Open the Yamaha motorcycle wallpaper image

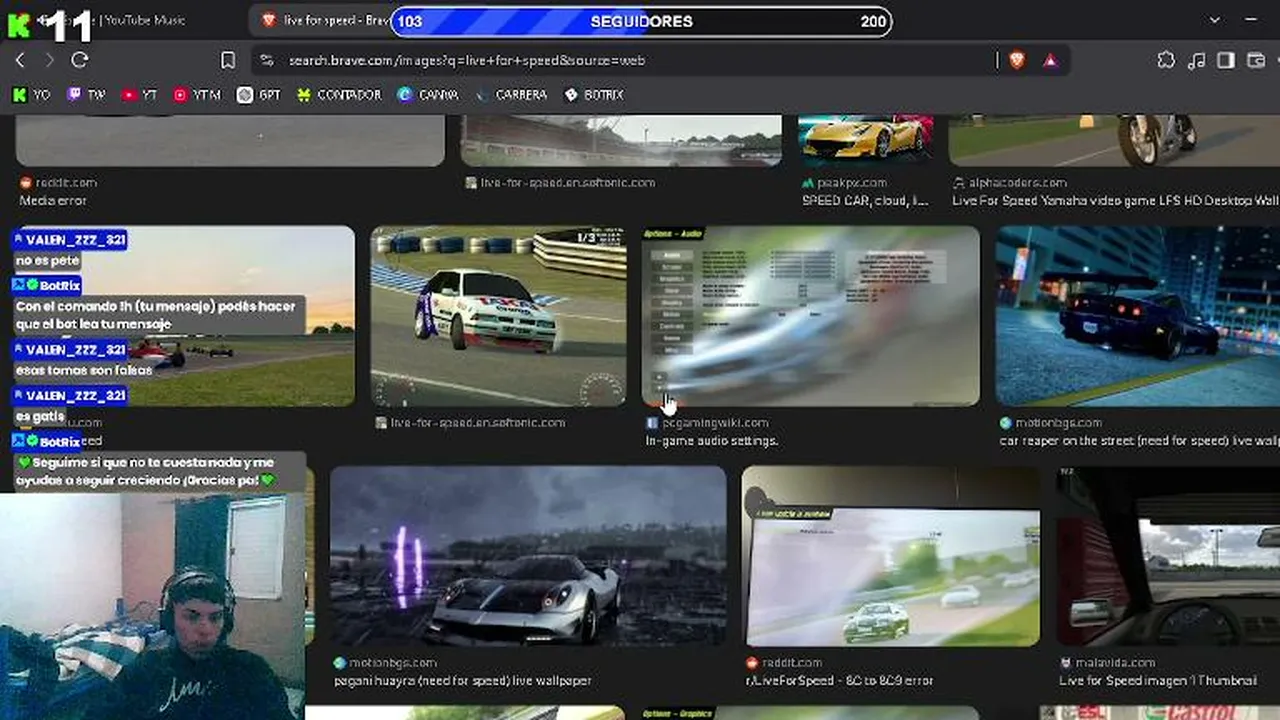pyautogui.click(x=1114, y=140)
